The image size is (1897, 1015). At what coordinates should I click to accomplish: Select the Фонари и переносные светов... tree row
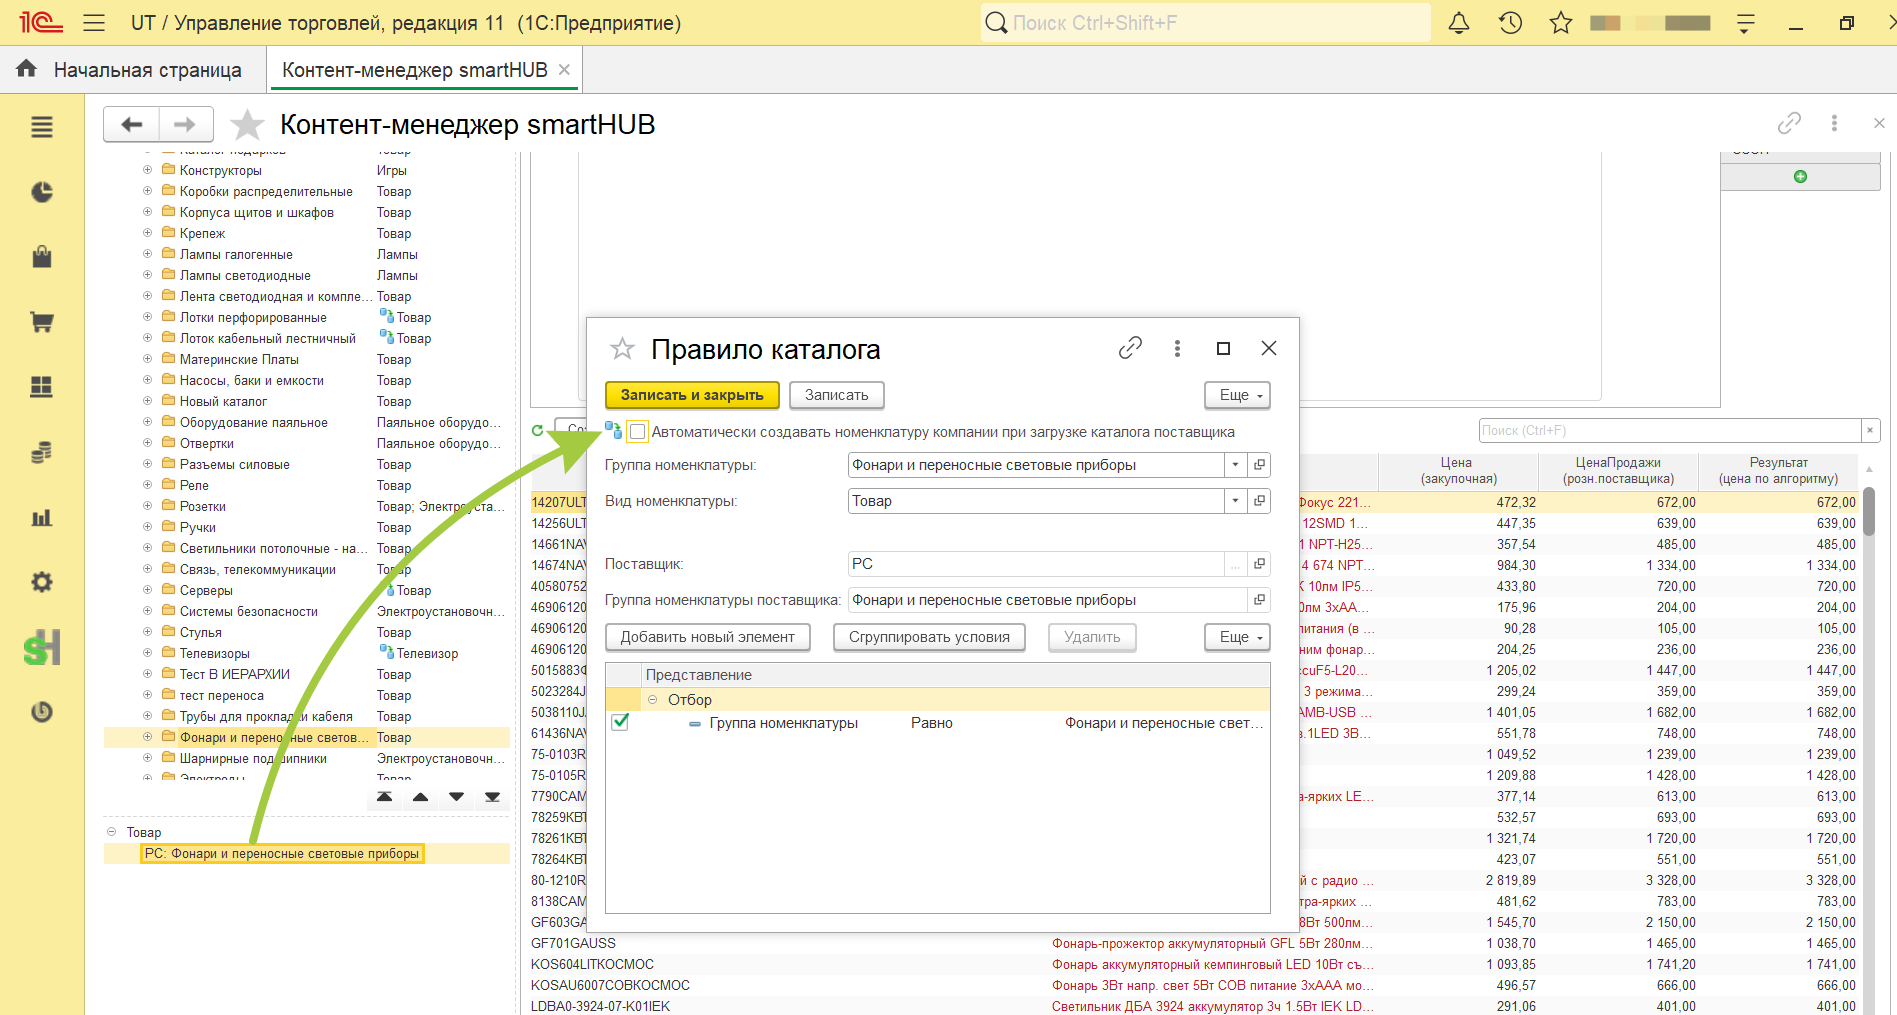(x=307, y=737)
